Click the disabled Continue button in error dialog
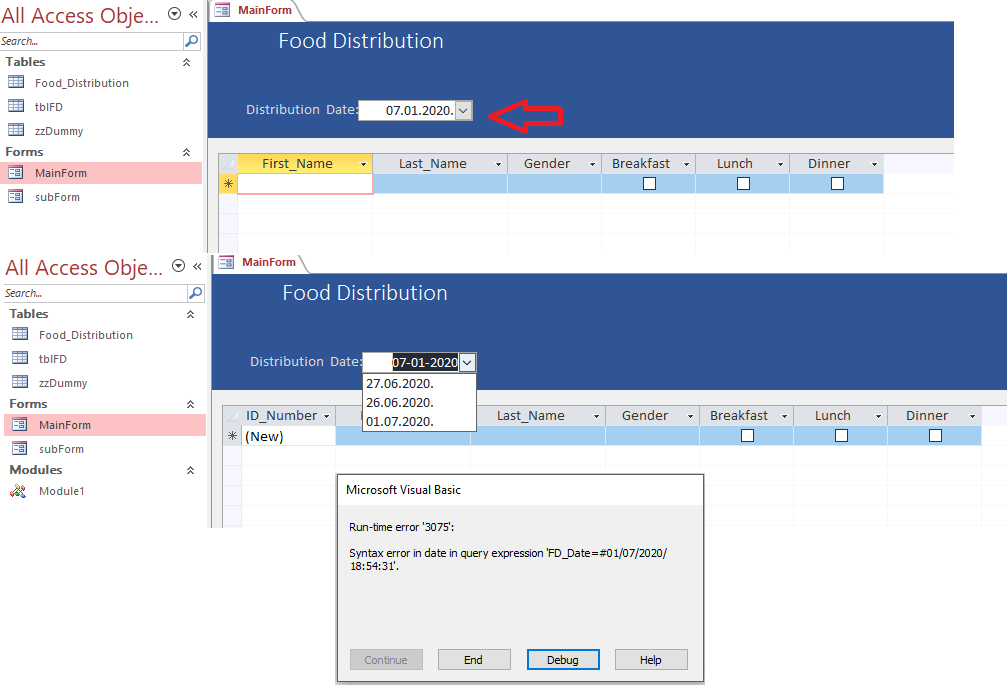 (x=386, y=659)
